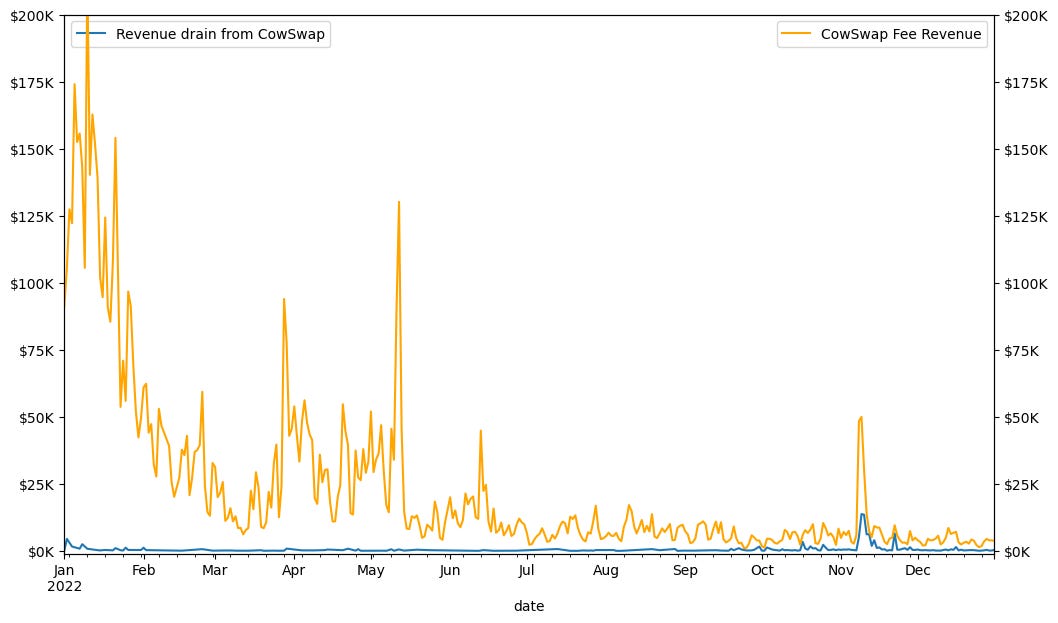
Task: Select the "$50K" label on the right y-axis
Action: (x=1020, y=418)
